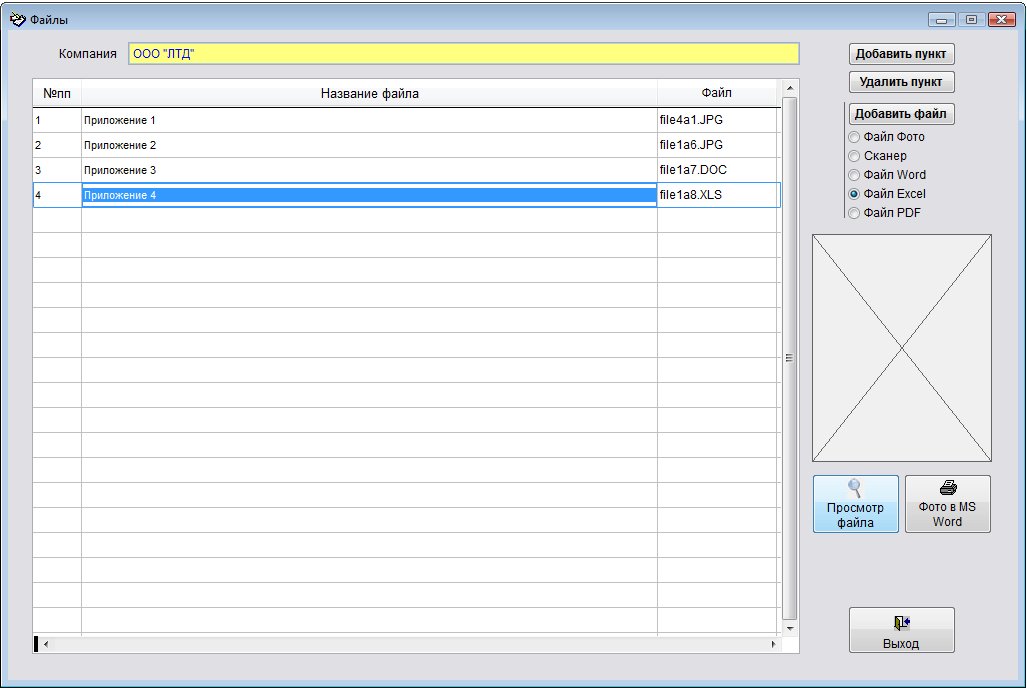The height and width of the screenshot is (688, 1027).
Task: Click row number 2 cell in Приложение 2 row
Action: [x=57, y=145]
